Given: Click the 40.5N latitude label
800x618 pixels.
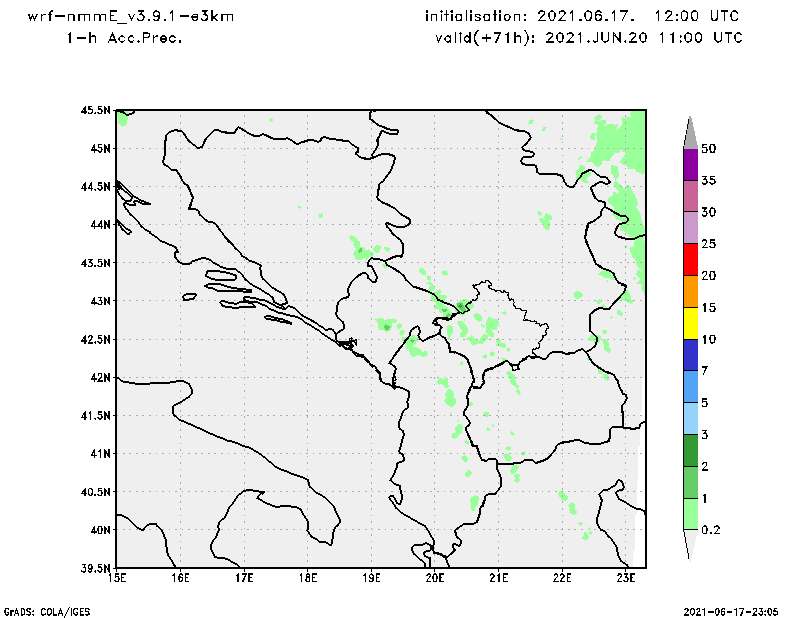Looking at the screenshot, I should click(x=95, y=492).
